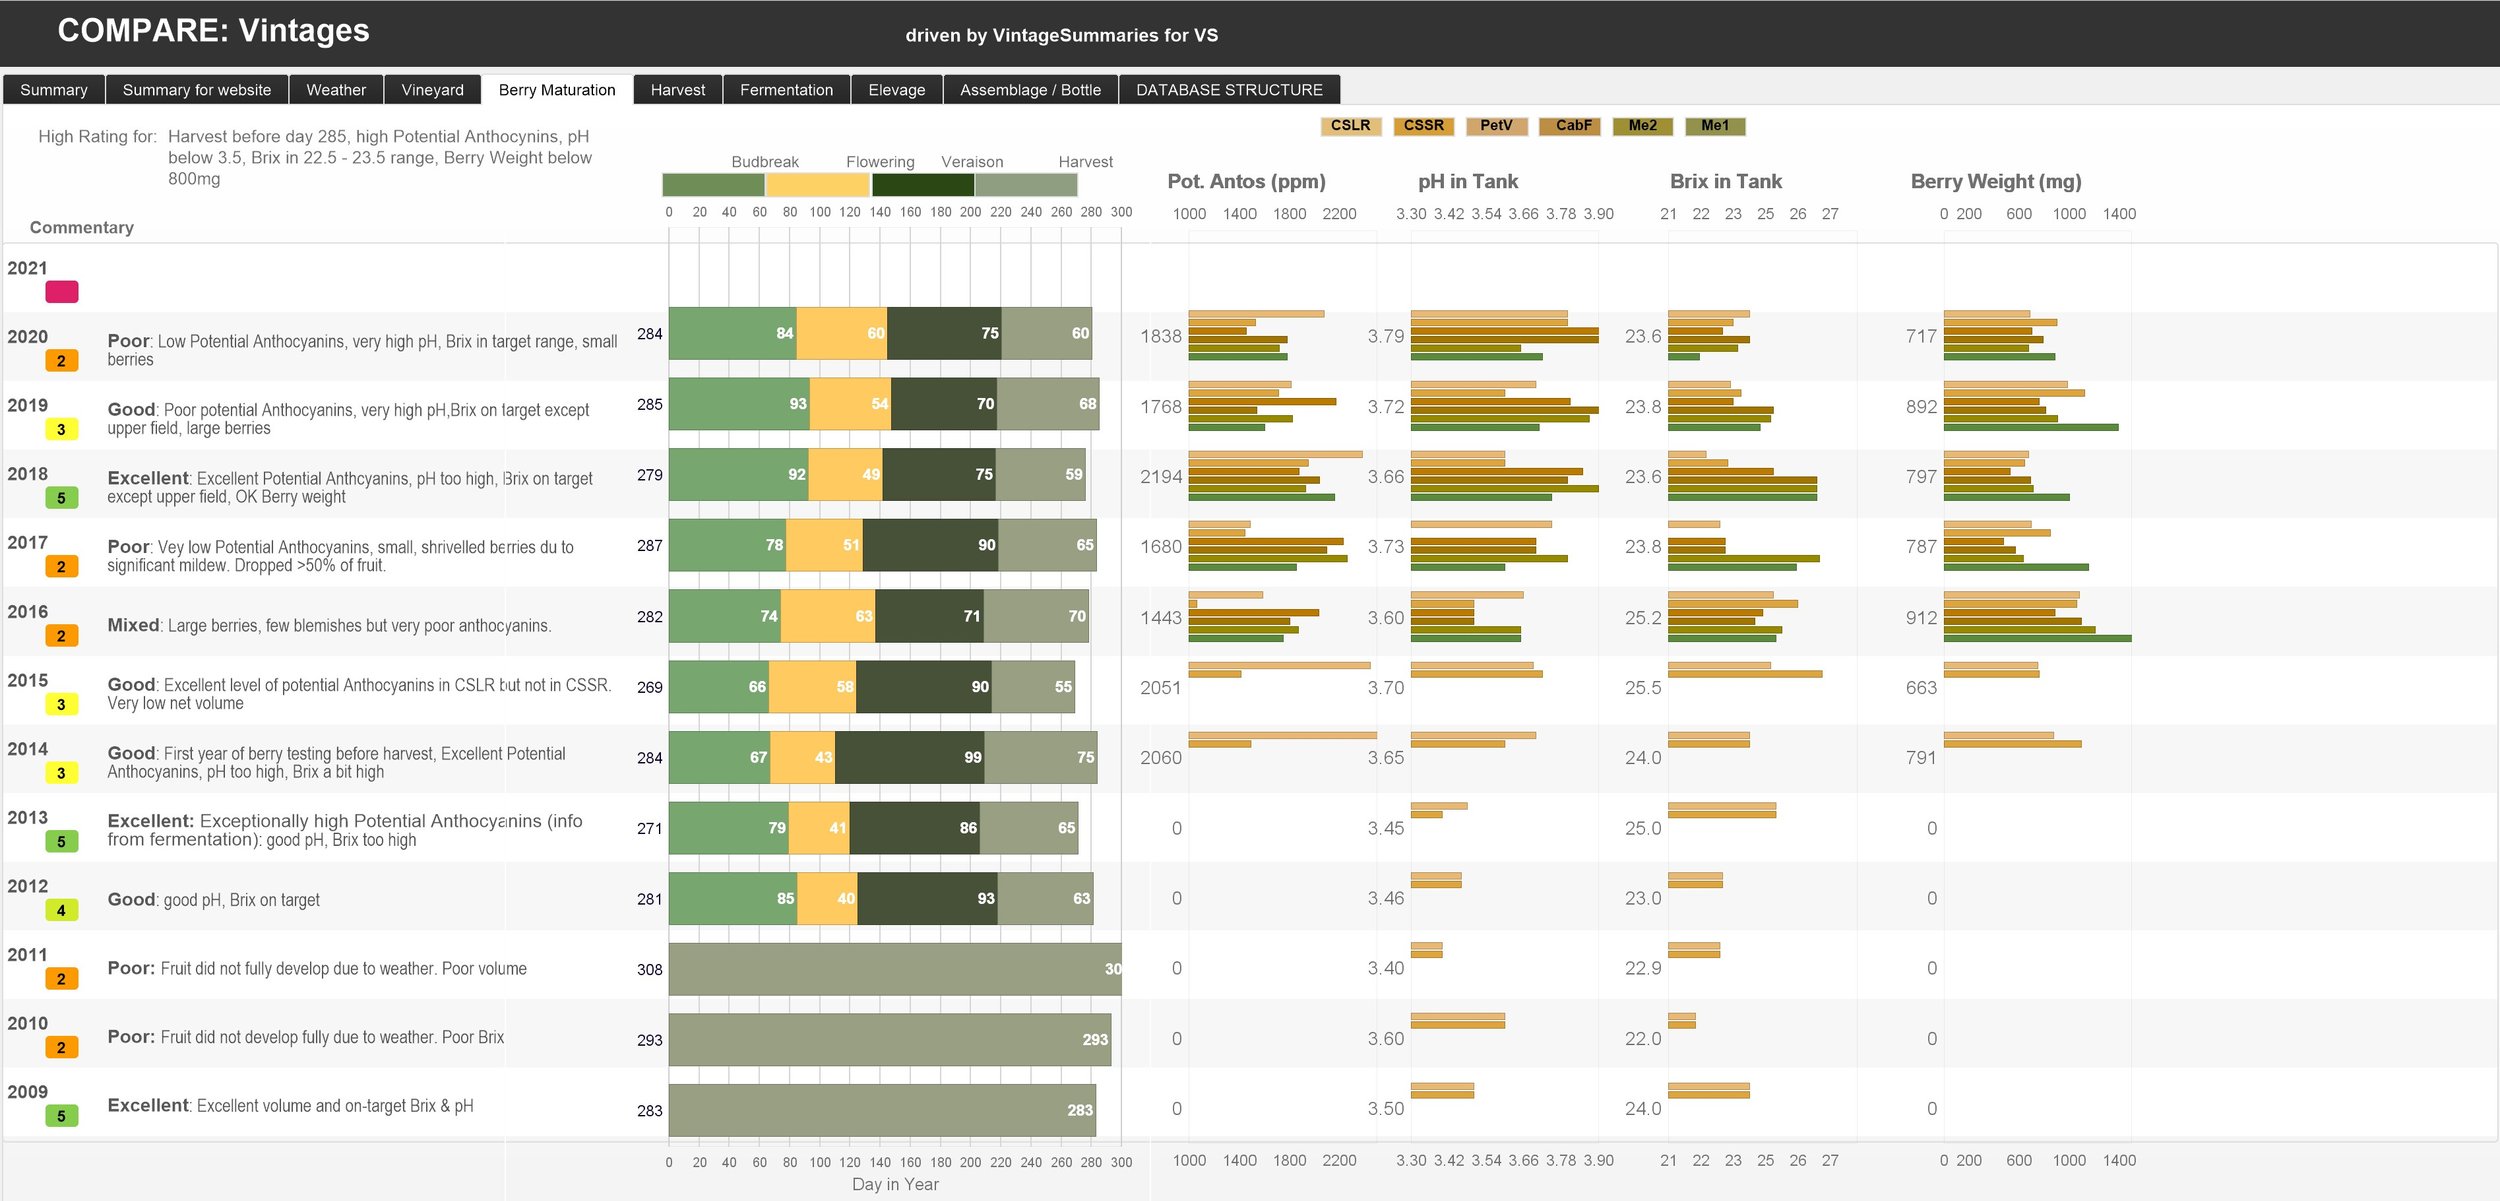This screenshot has height=1201, width=2500.
Task: Click the 2020 budbreak segment 84
Action: tap(733, 334)
